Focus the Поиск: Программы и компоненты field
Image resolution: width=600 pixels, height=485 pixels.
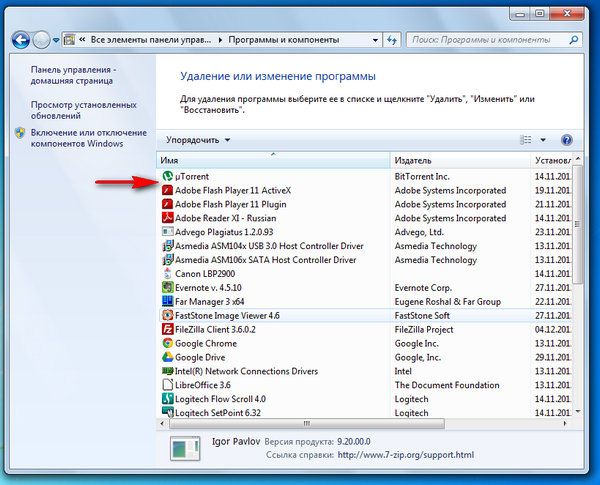coord(489,40)
